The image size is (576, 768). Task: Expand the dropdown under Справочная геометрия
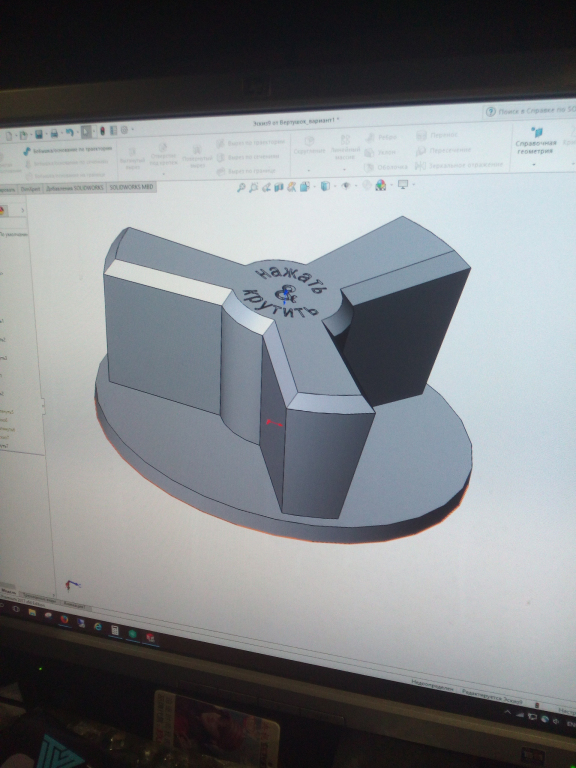533,165
